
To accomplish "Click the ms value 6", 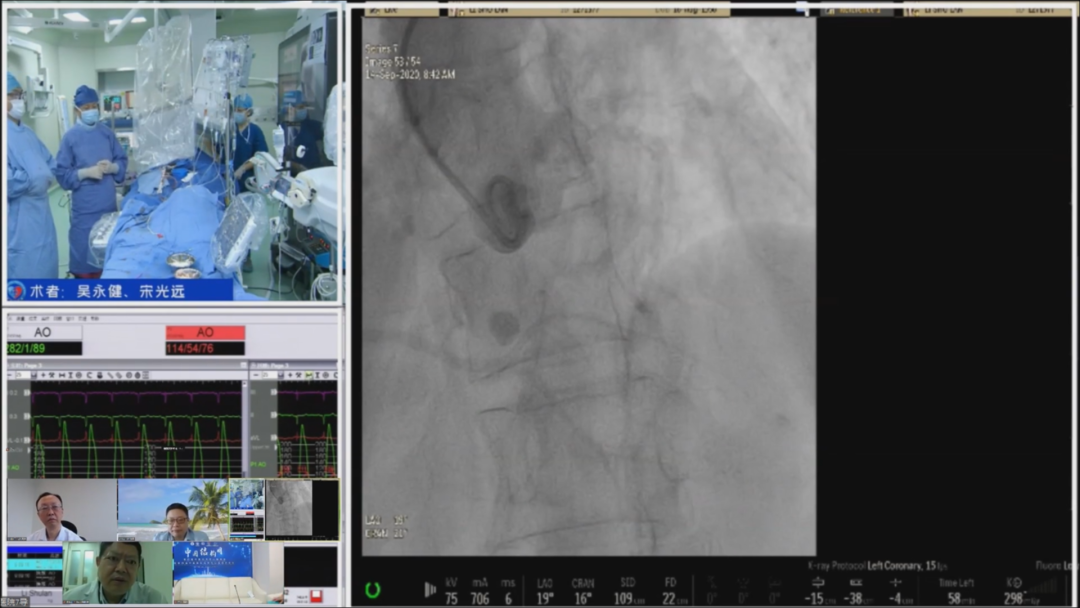I will pos(508,598).
